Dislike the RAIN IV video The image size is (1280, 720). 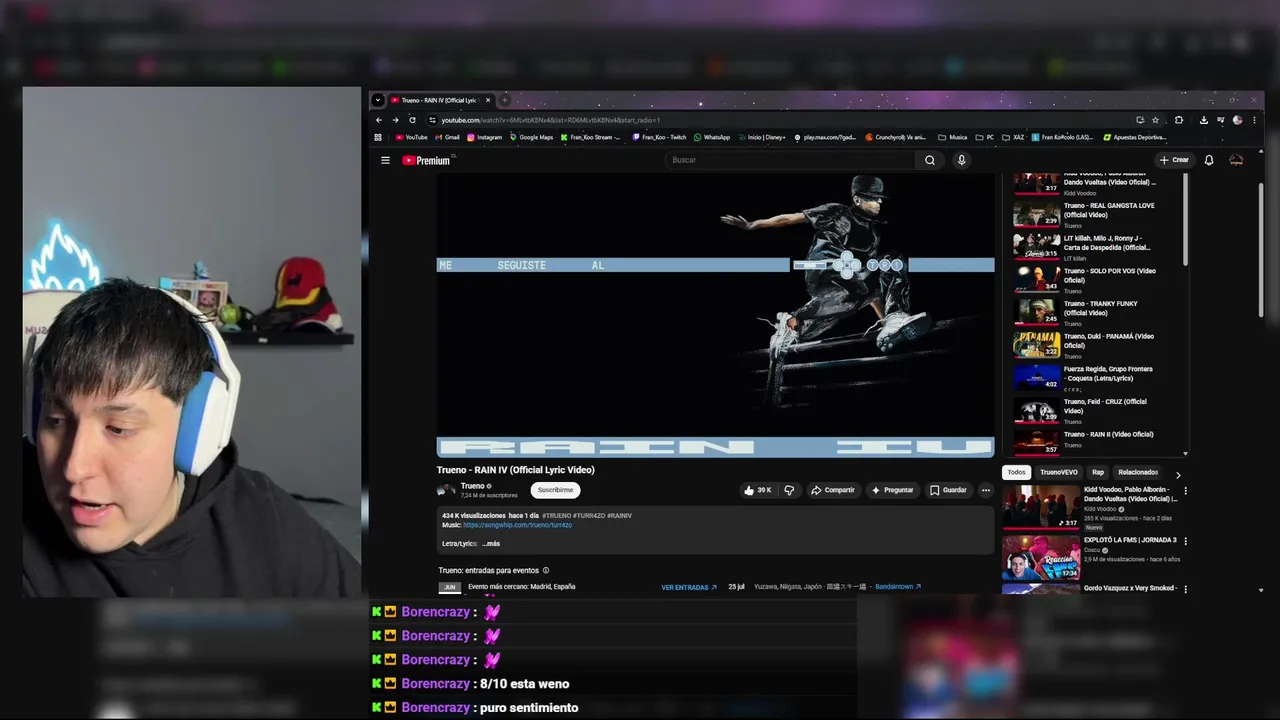tap(789, 490)
